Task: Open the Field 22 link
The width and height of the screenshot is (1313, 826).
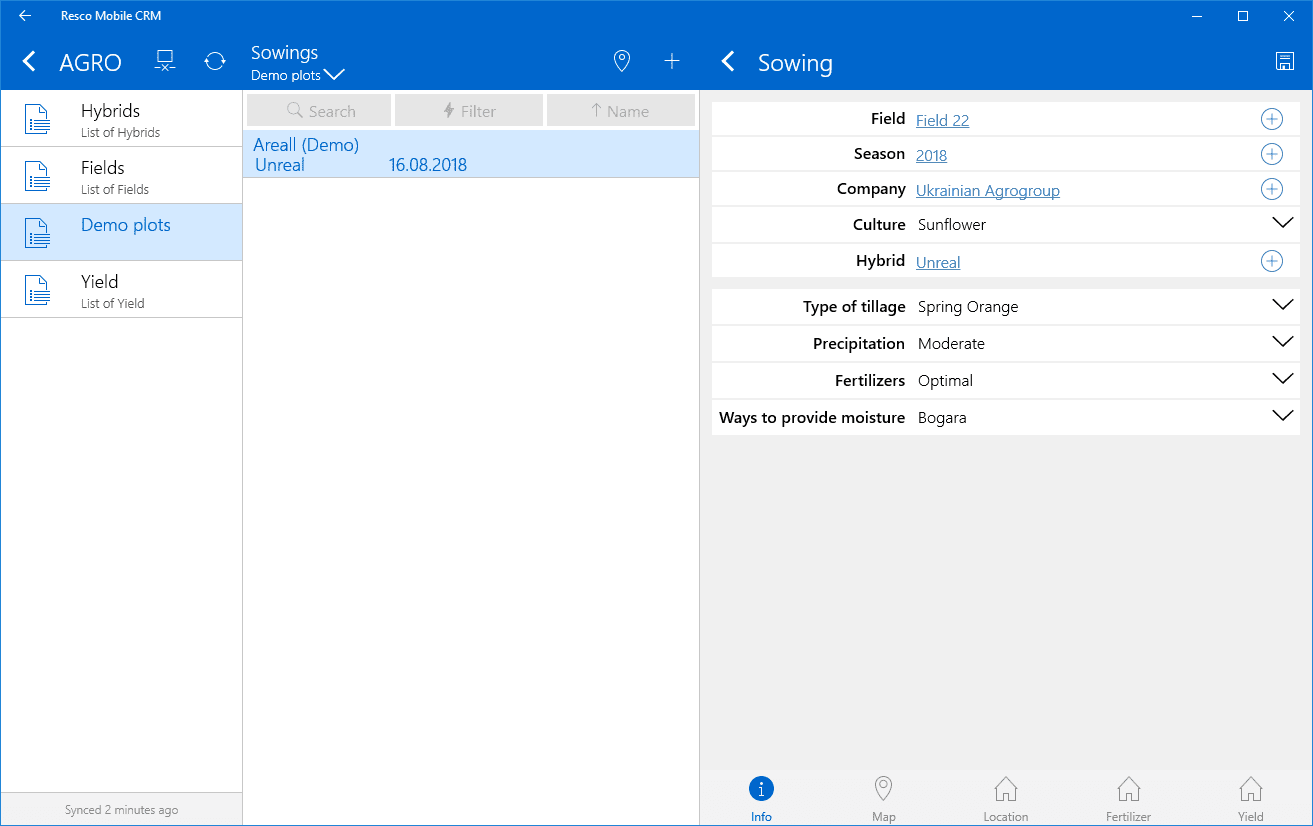Action: pyautogui.click(x=942, y=120)
